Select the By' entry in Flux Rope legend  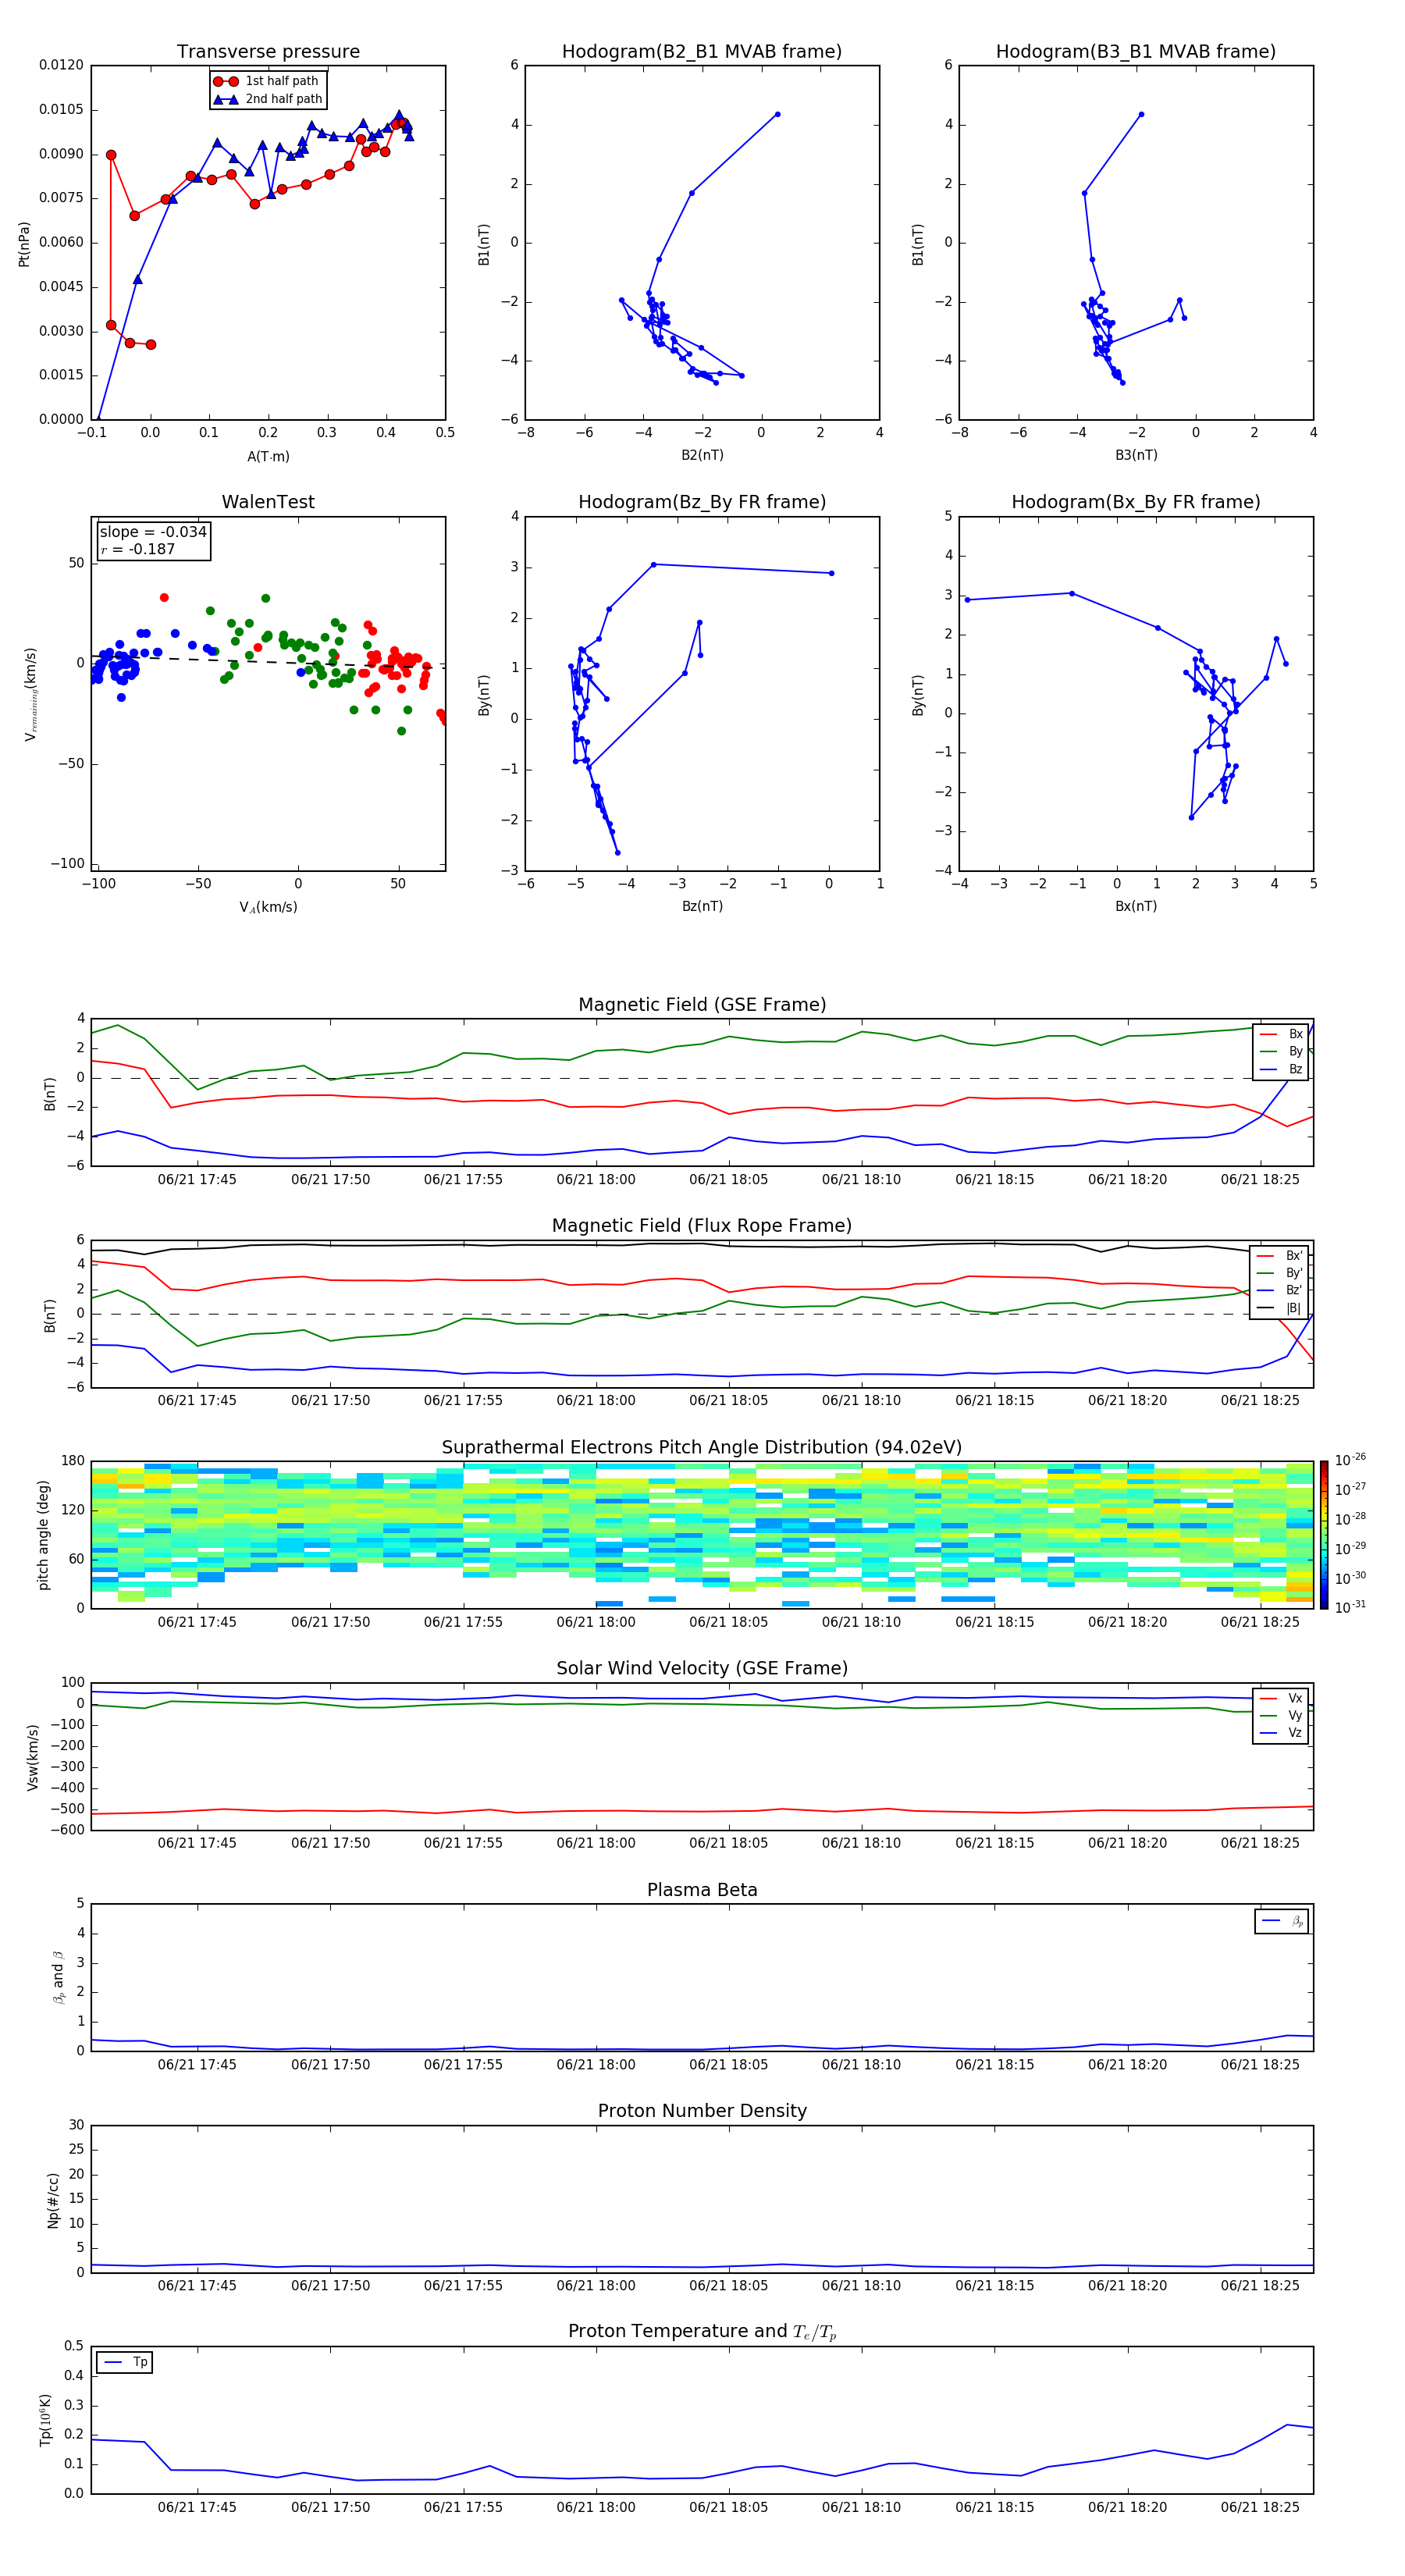[x=1280, y=1273]
